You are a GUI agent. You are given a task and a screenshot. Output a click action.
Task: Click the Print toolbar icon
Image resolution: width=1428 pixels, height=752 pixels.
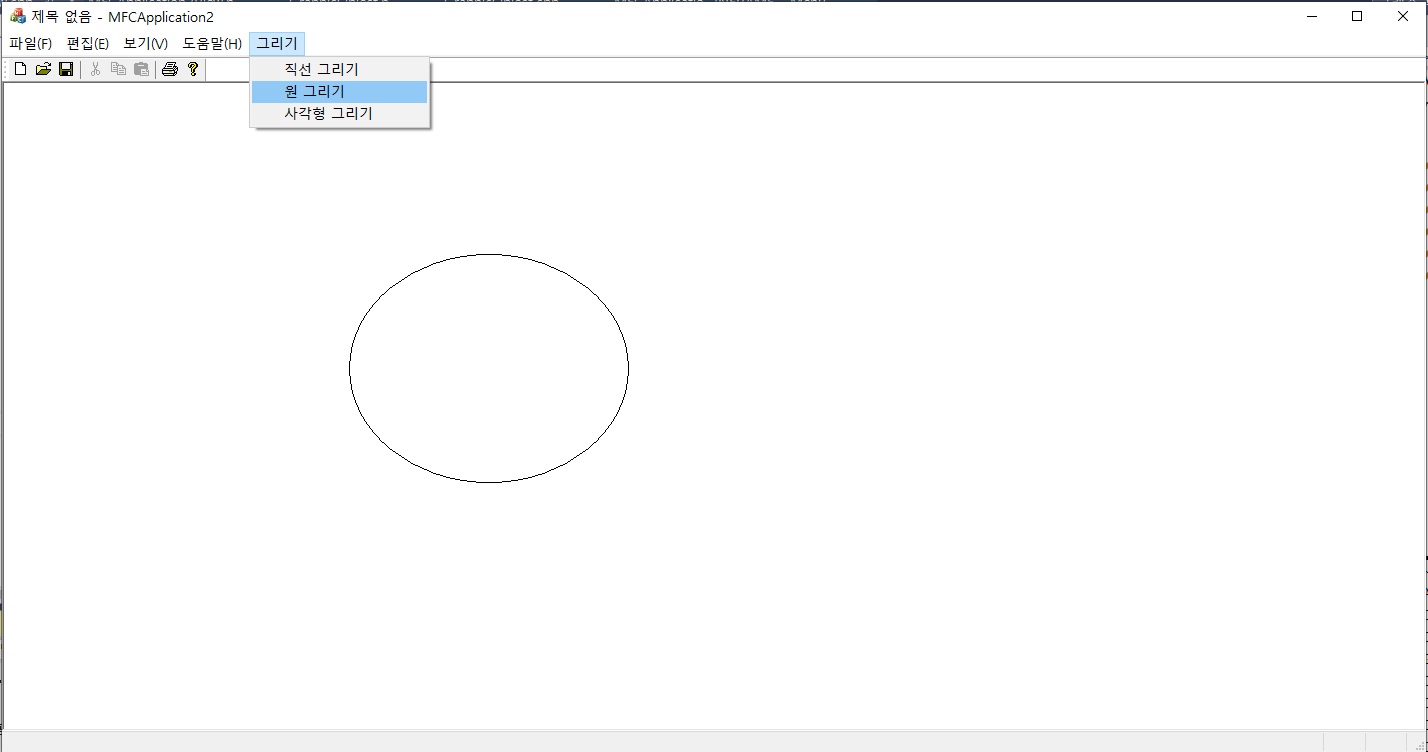click(x=170, y=69)
